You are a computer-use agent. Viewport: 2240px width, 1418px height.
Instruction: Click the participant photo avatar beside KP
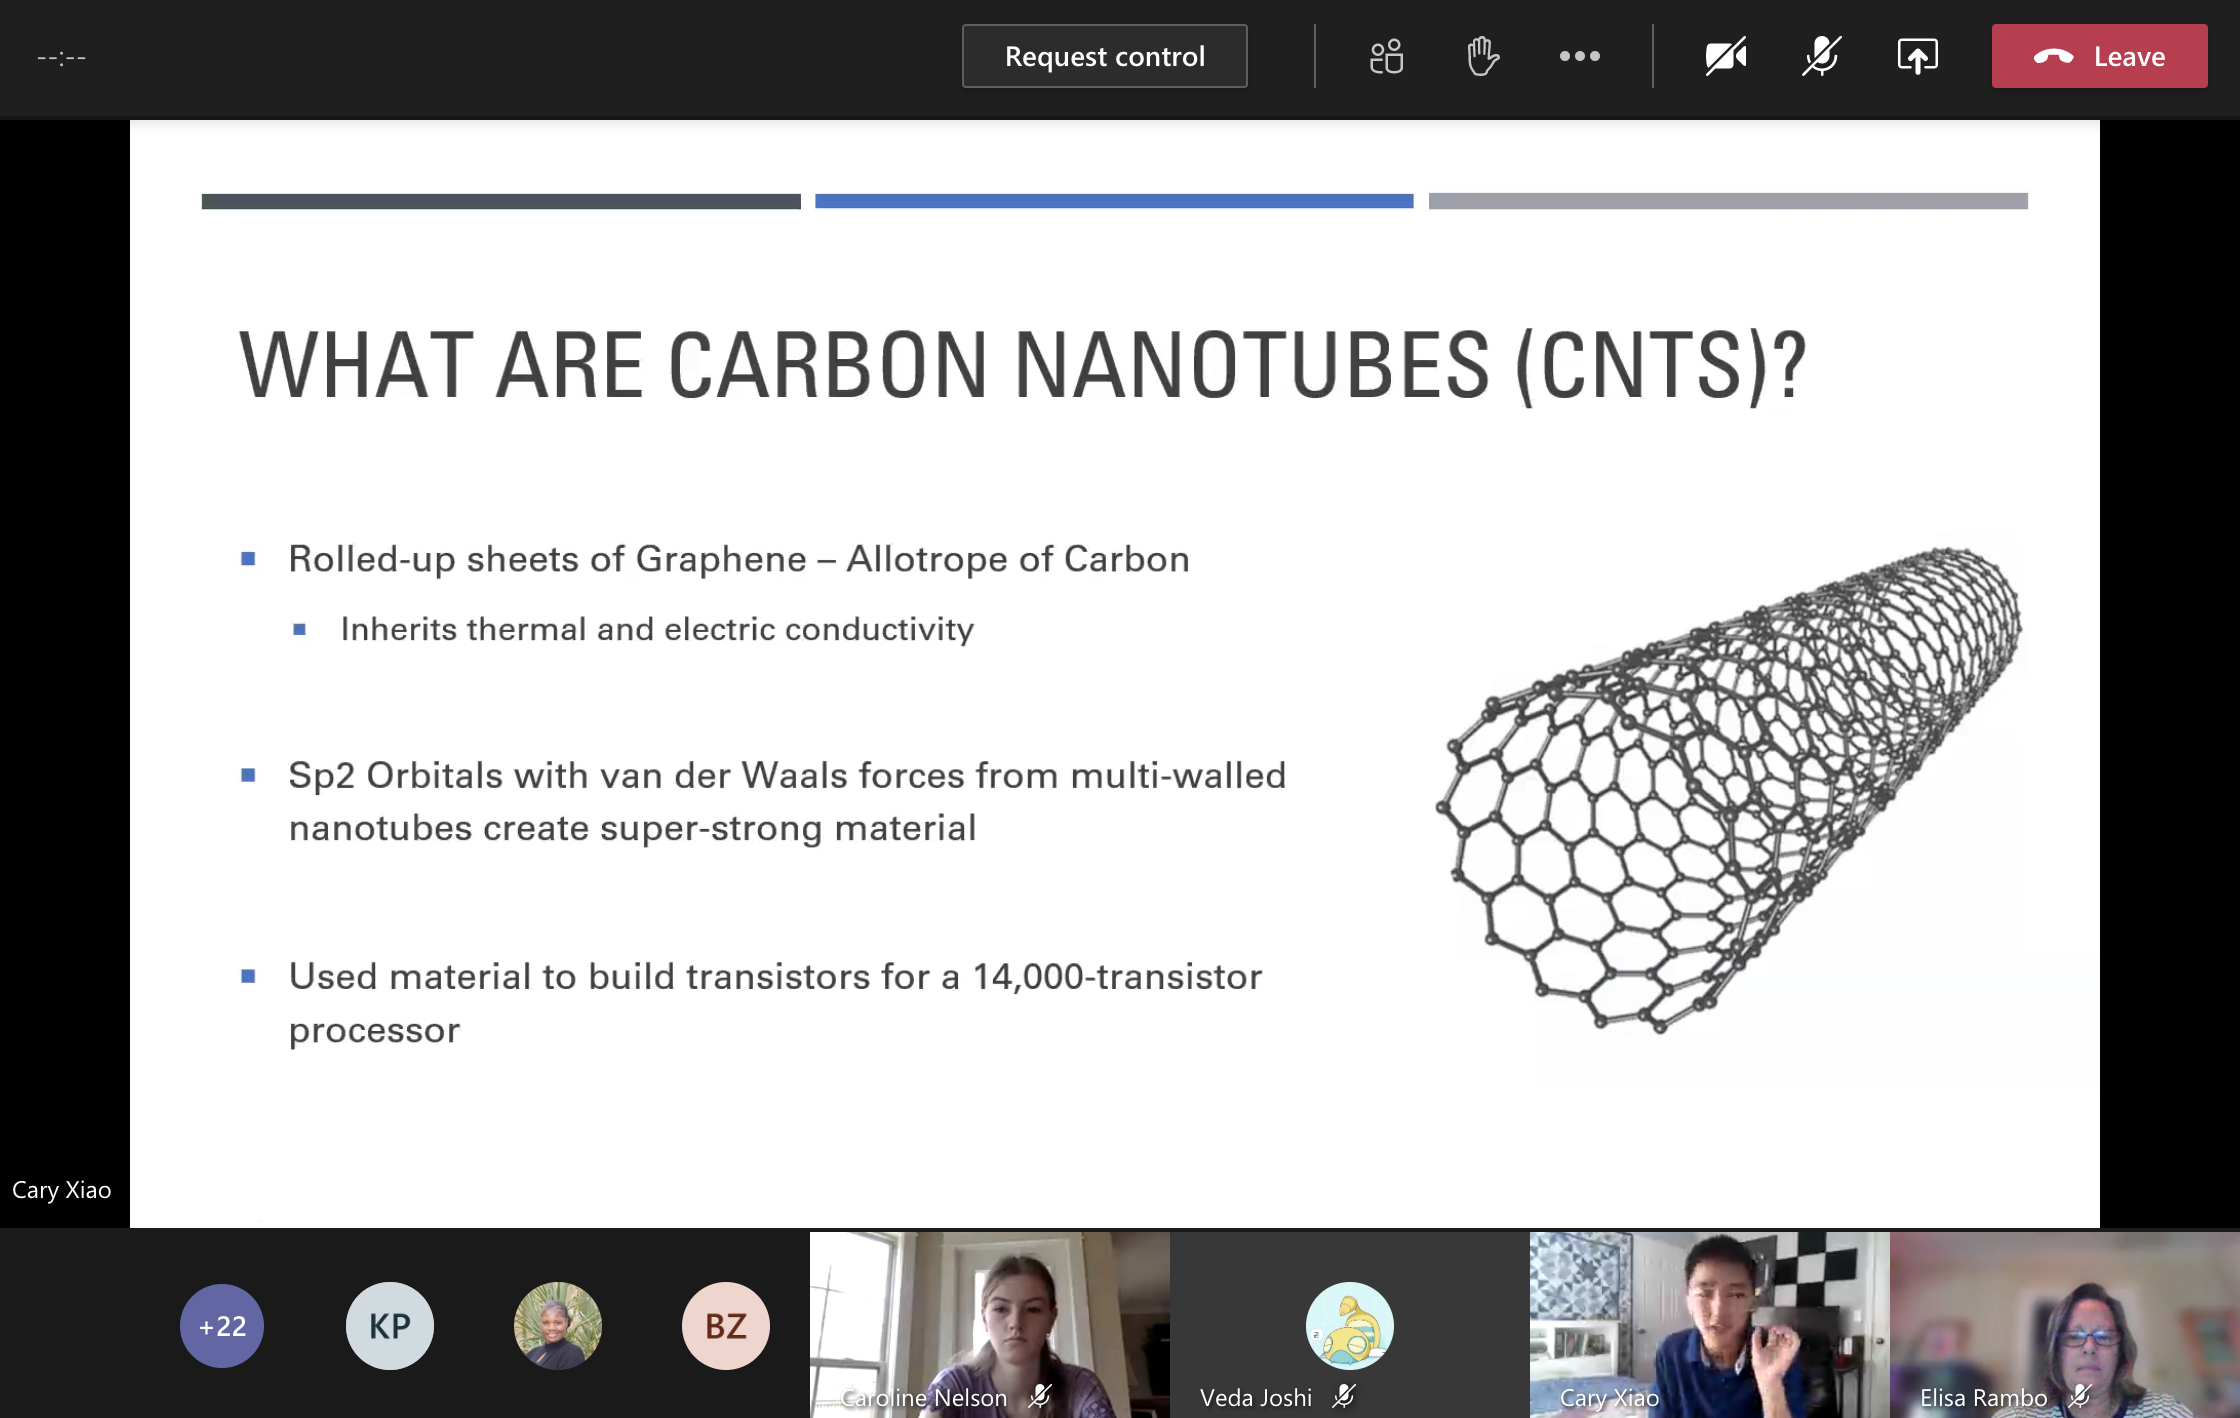click(557, 1325)
